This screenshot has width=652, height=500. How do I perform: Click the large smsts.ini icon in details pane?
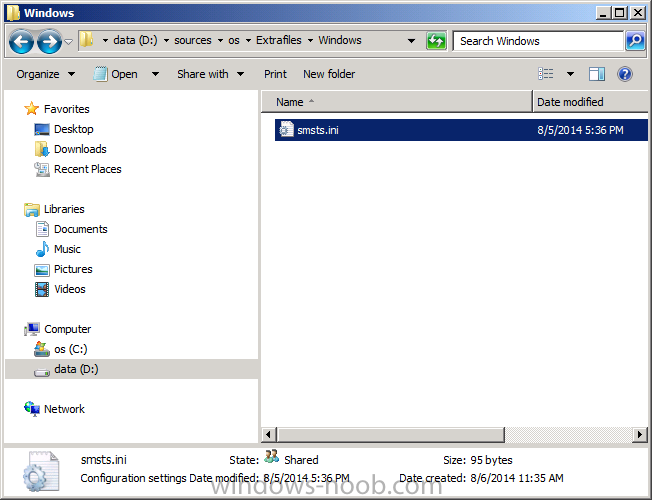pyautogui.click(x=40, y=471)
